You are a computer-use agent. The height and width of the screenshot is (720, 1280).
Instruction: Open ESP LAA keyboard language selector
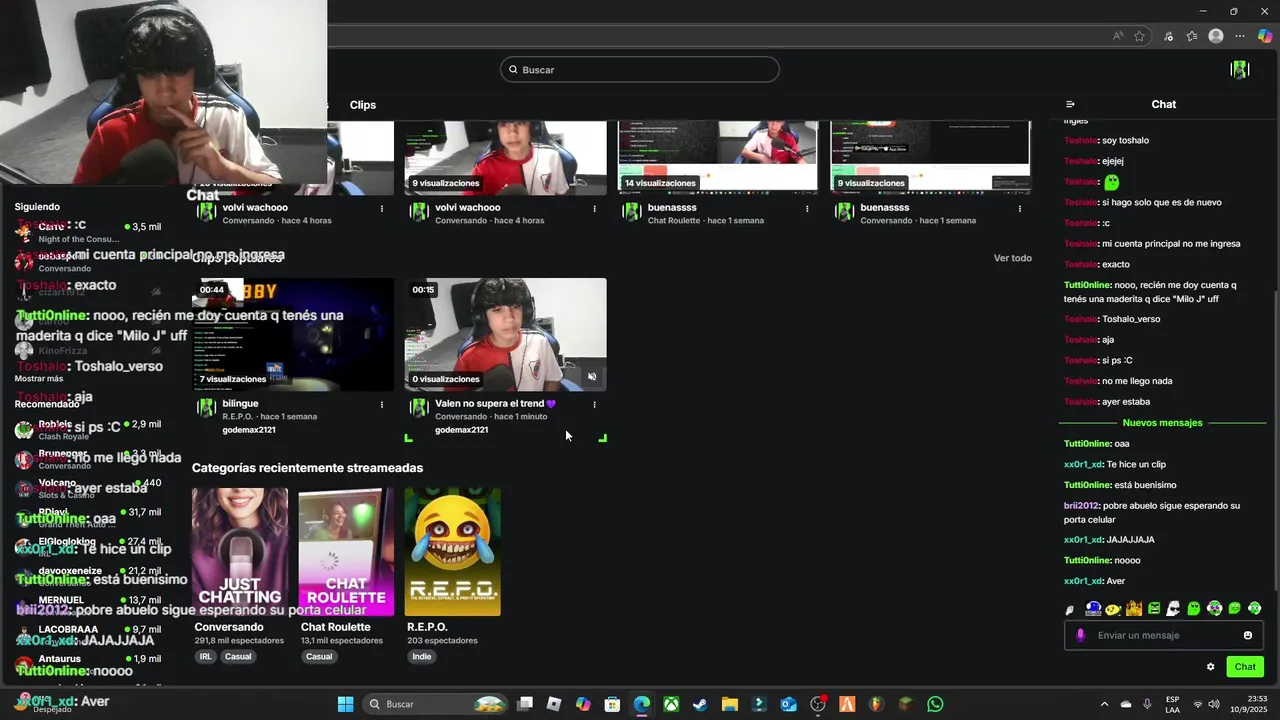[1172, 704]
